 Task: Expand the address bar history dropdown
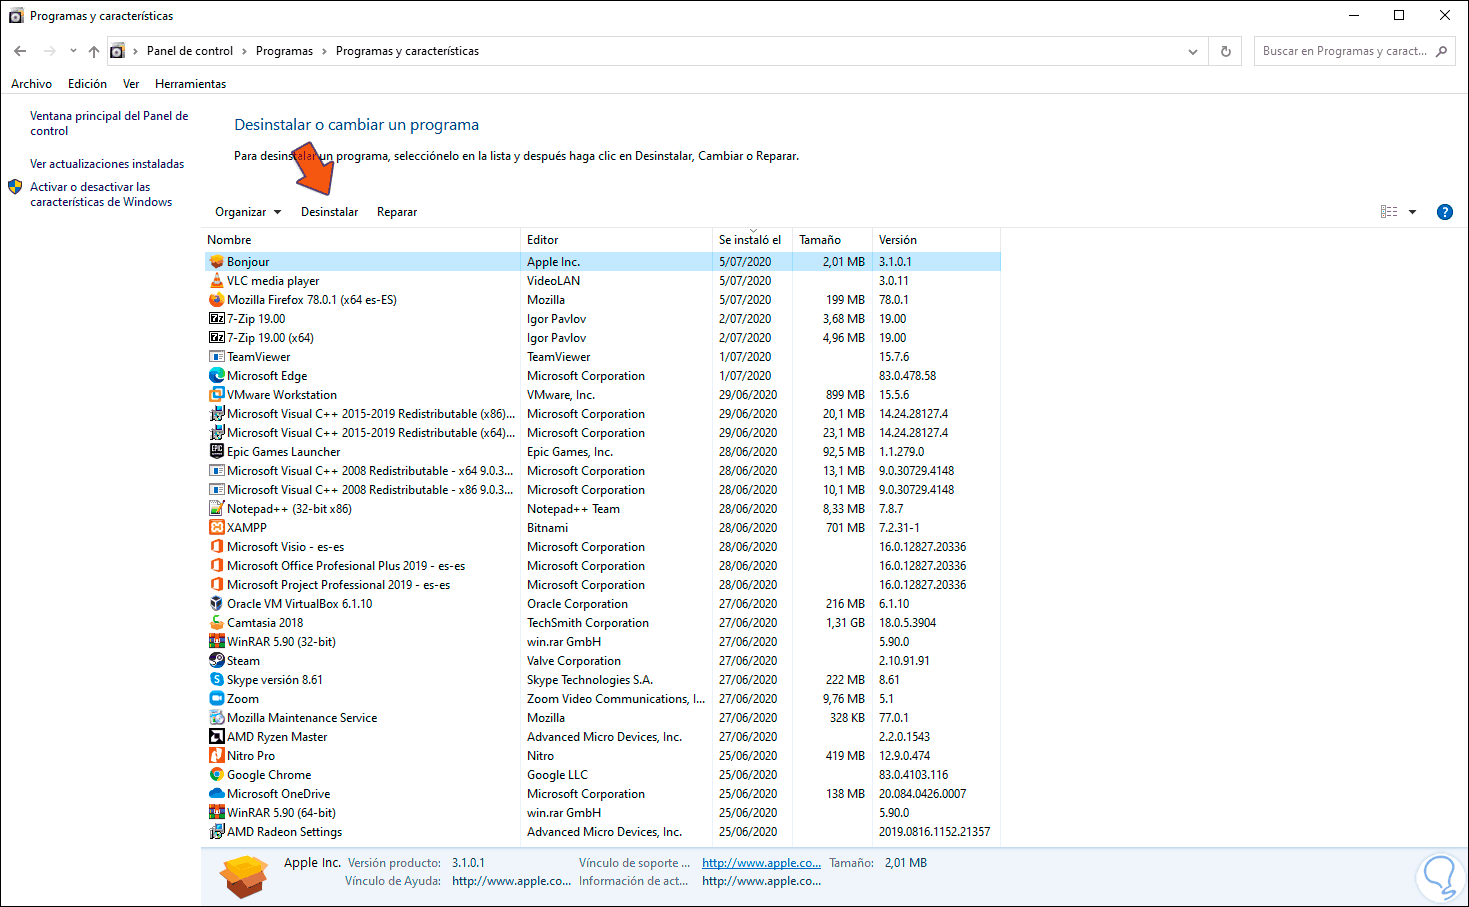tap(1193, 51)
